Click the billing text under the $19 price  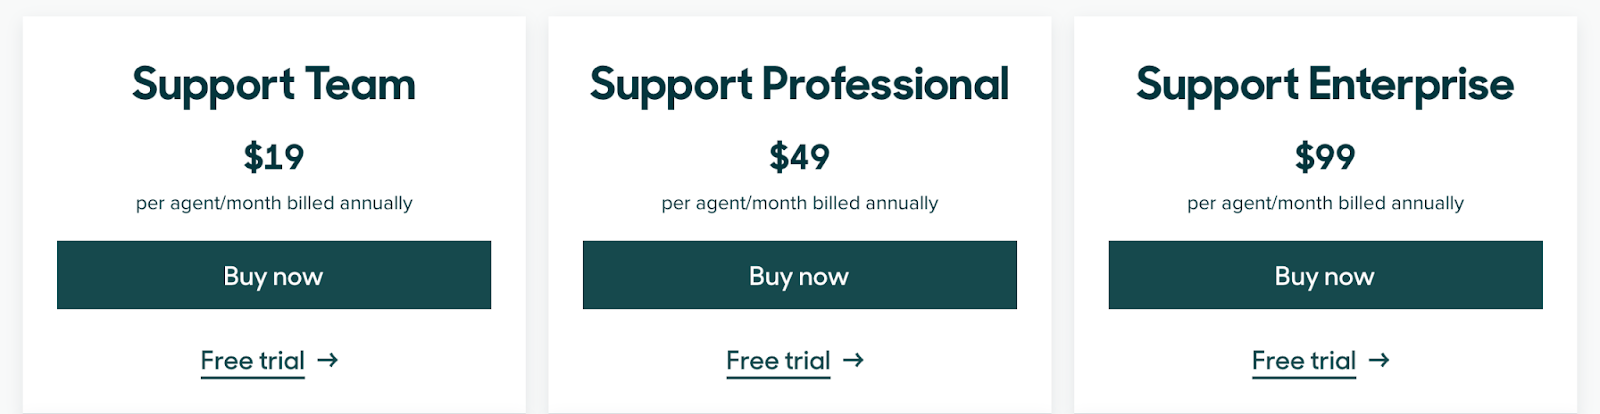274,203
